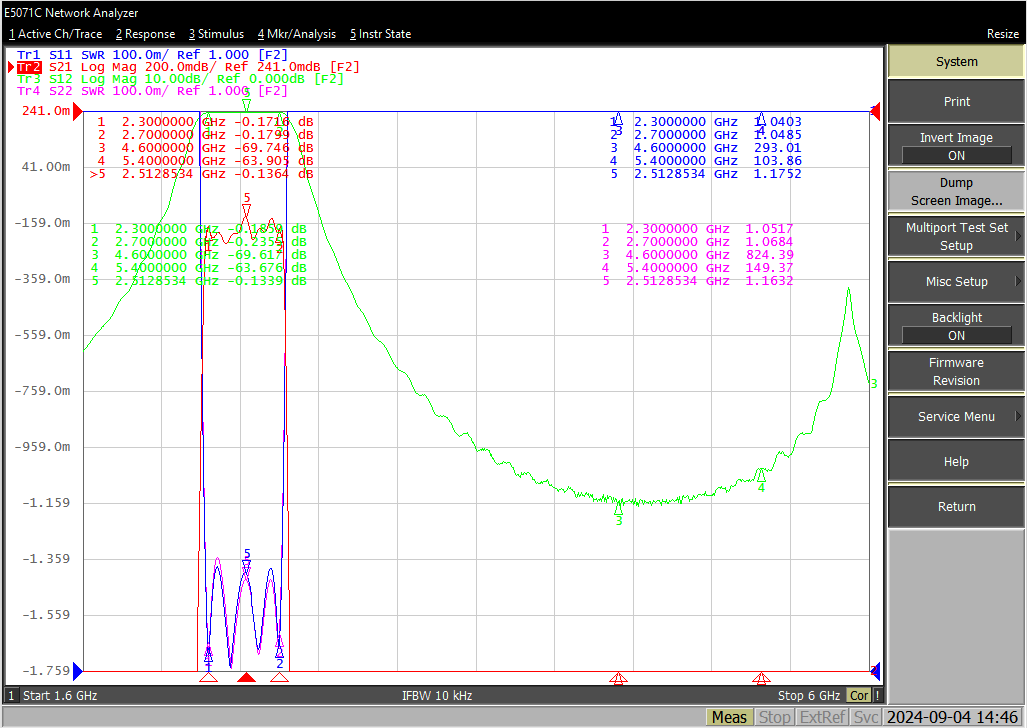Click the date and time display

tap(952, 718)
